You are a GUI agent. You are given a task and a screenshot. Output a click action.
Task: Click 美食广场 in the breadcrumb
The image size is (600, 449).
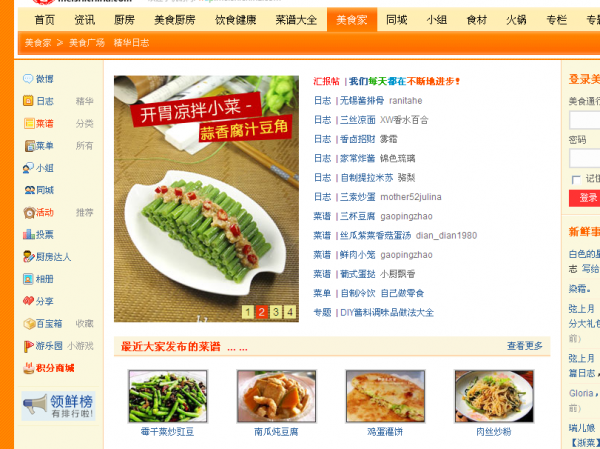(87, 43)
